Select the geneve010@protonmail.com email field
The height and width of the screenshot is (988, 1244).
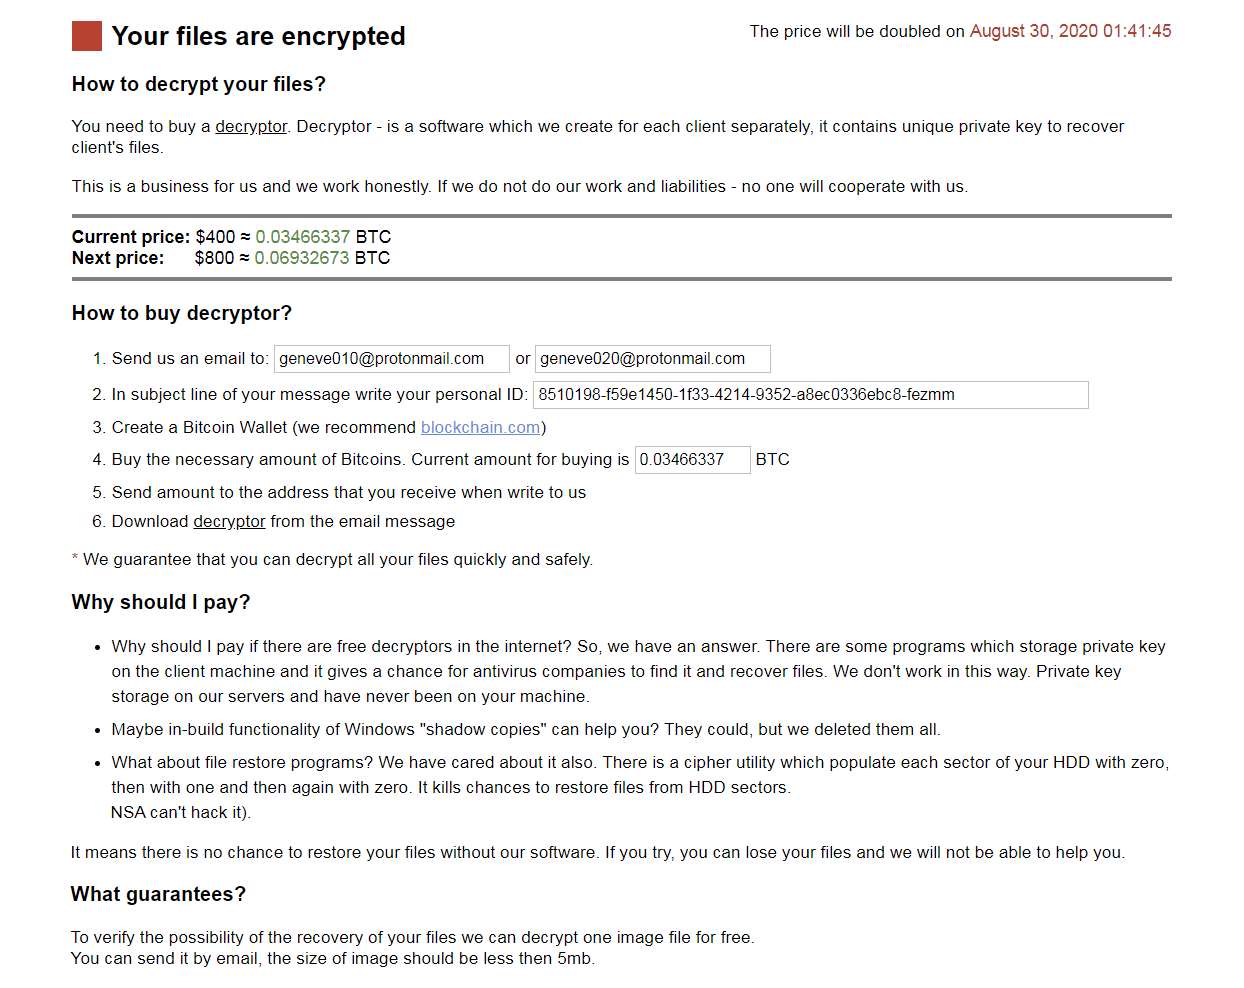point(392,359)
